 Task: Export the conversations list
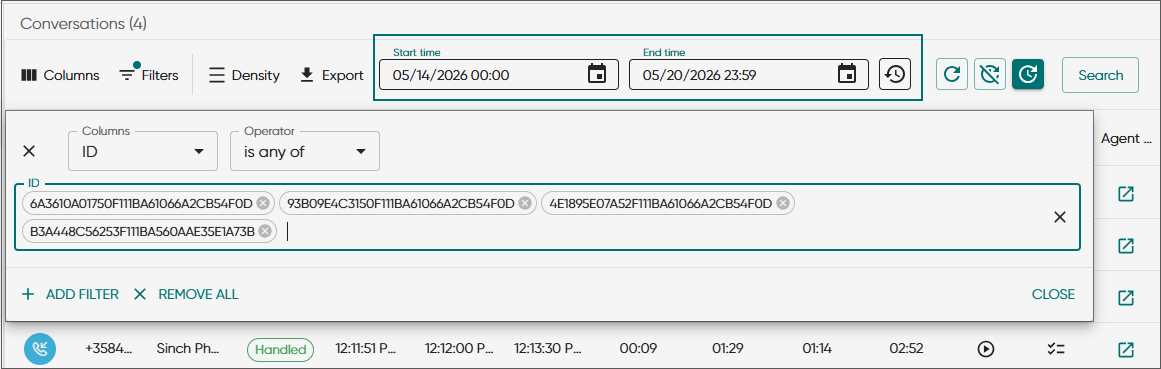(332, 75)
